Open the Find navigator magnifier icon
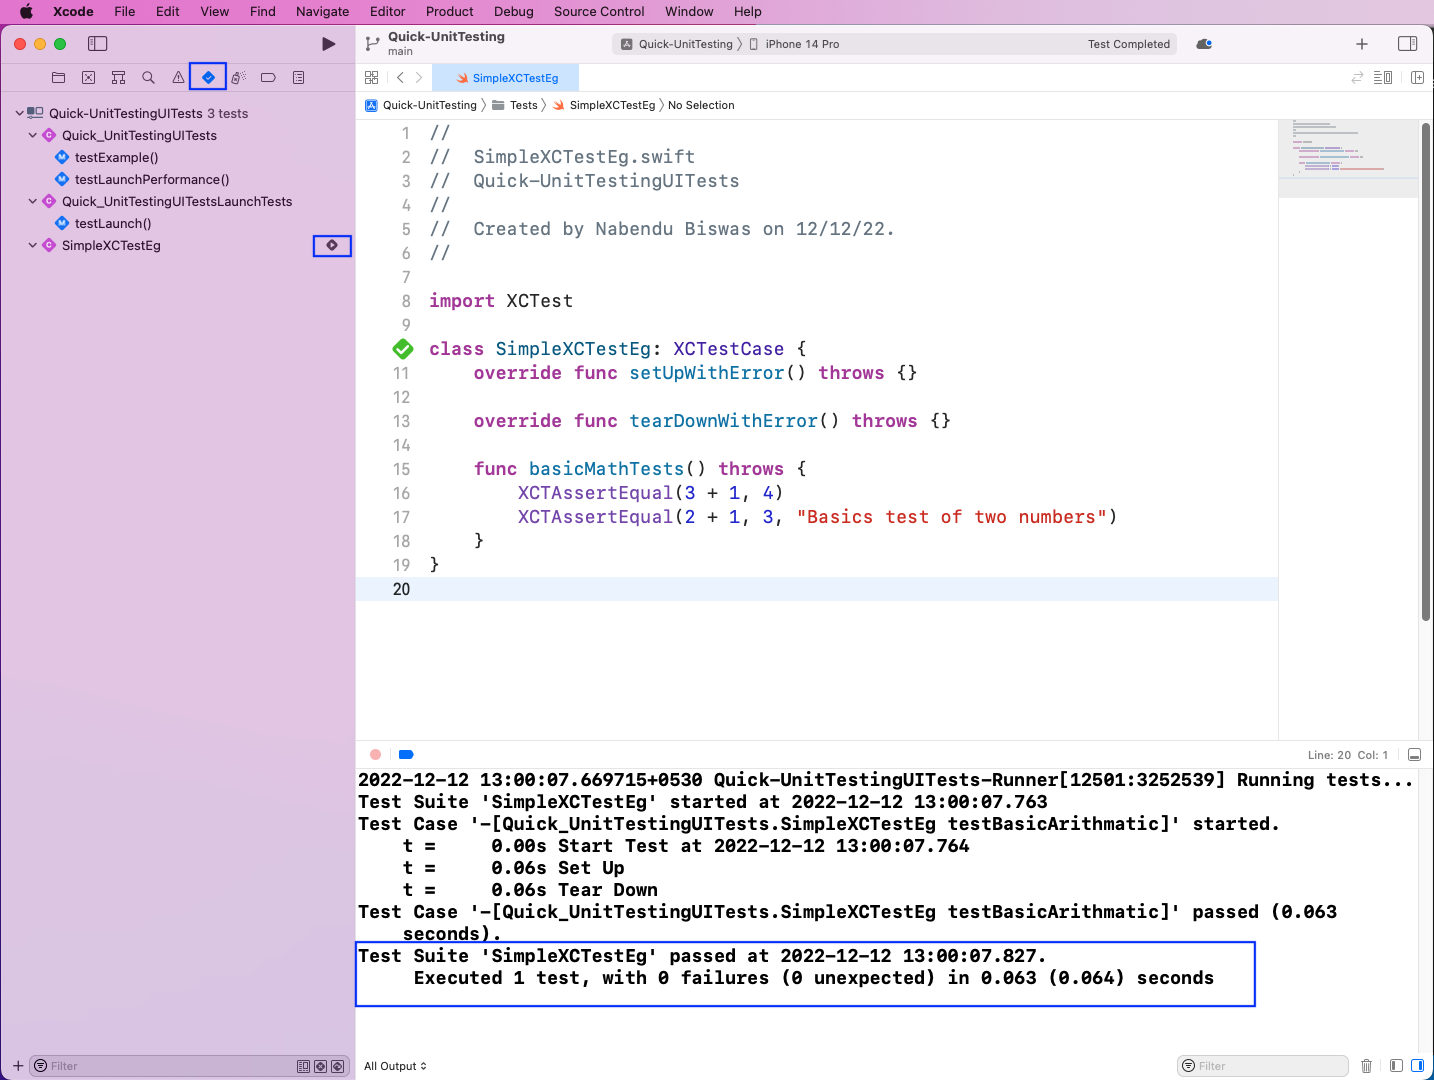1434x1080 pixels. [x=148, y=77]
